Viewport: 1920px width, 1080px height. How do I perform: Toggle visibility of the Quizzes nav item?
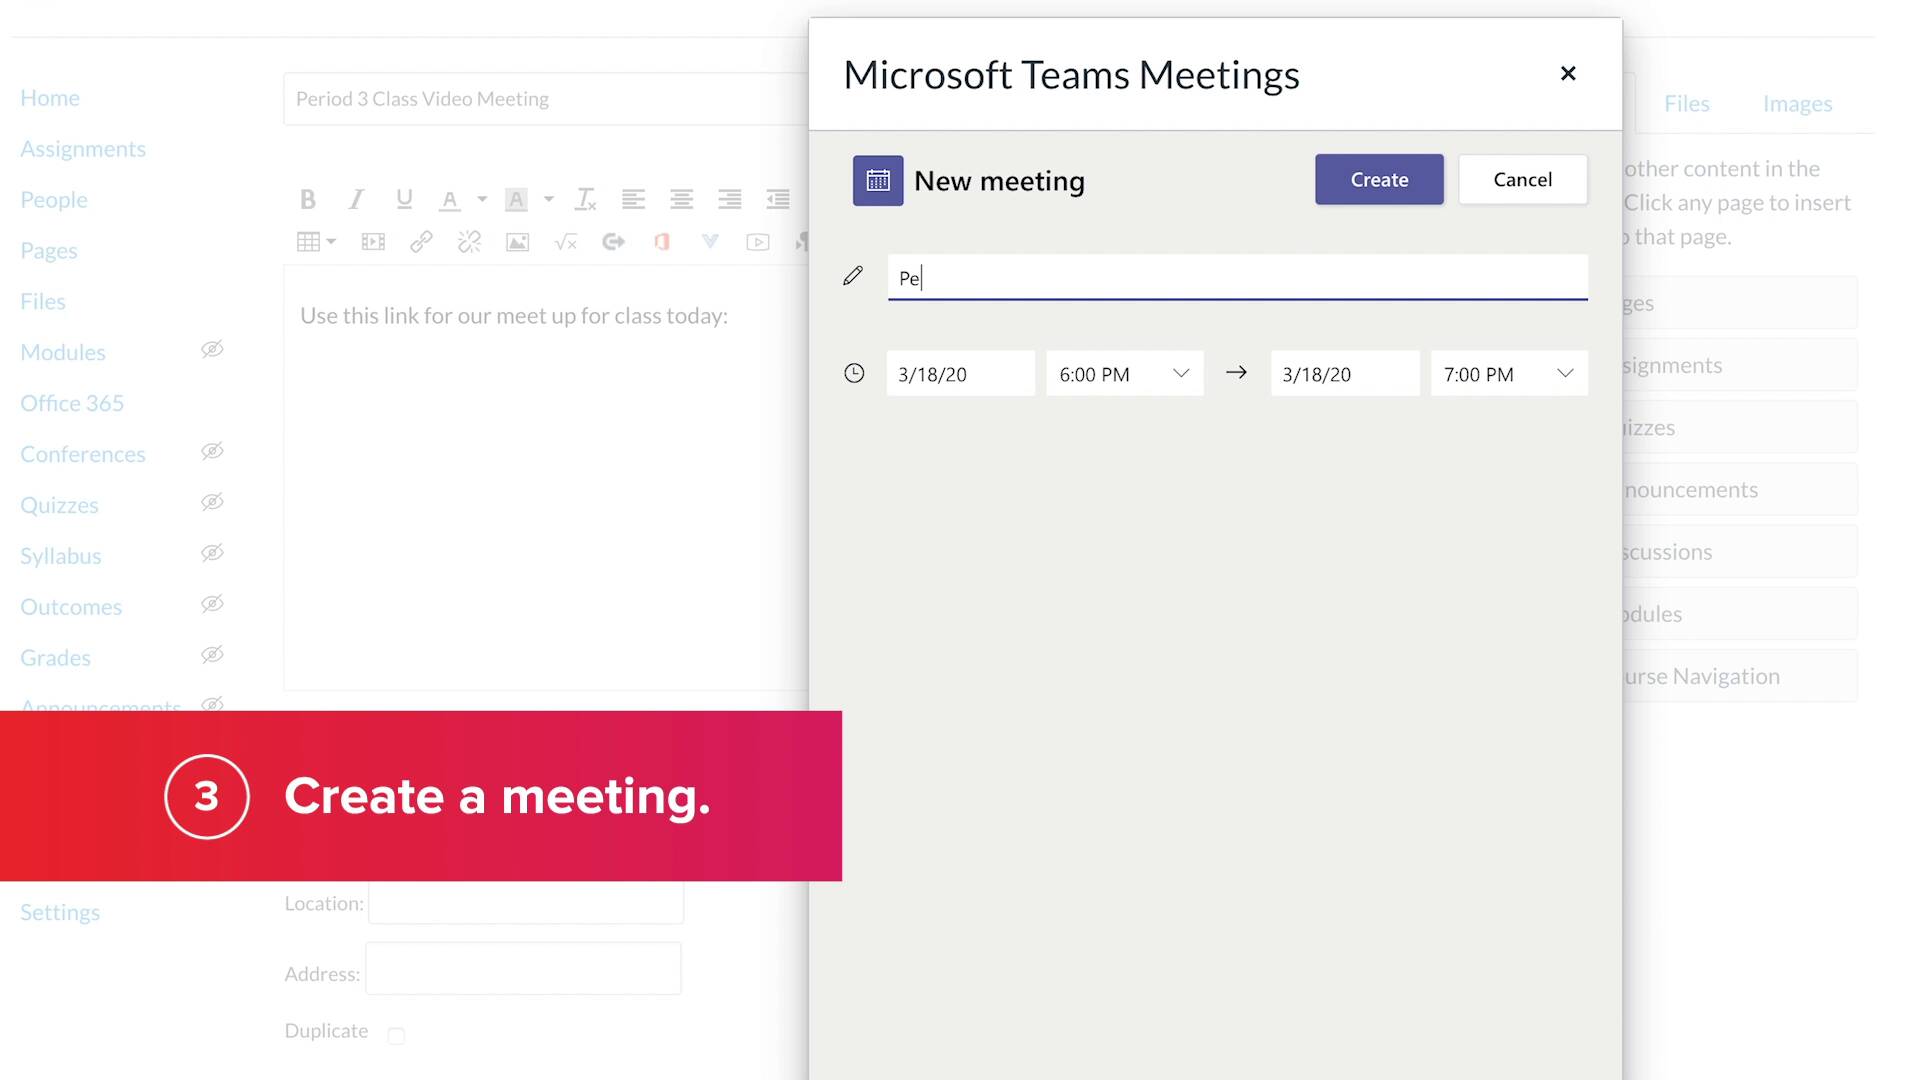[x=213, y=502]
